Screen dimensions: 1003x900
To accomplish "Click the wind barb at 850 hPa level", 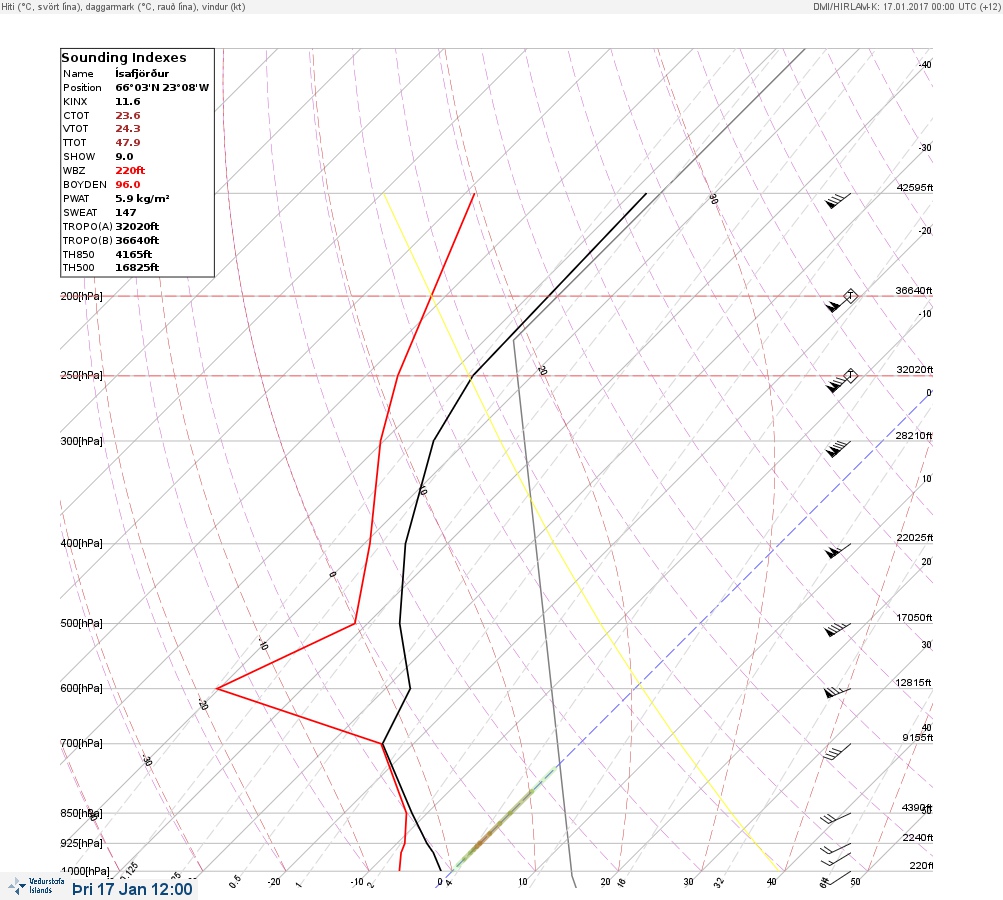I will [x=836, y=819].
